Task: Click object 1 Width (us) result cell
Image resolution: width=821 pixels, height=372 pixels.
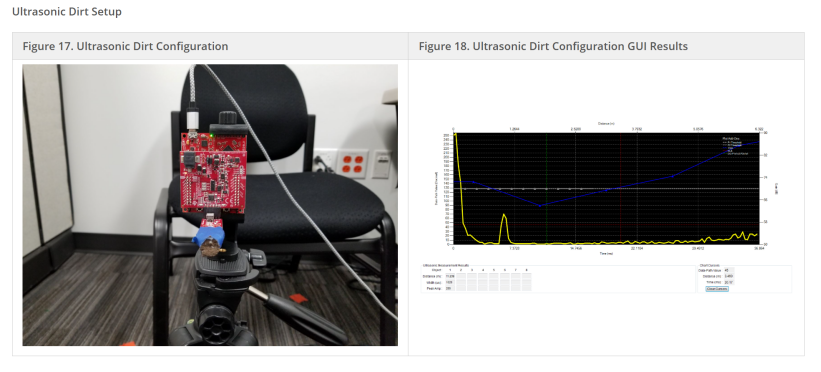Action: click(x=450, y=282)
